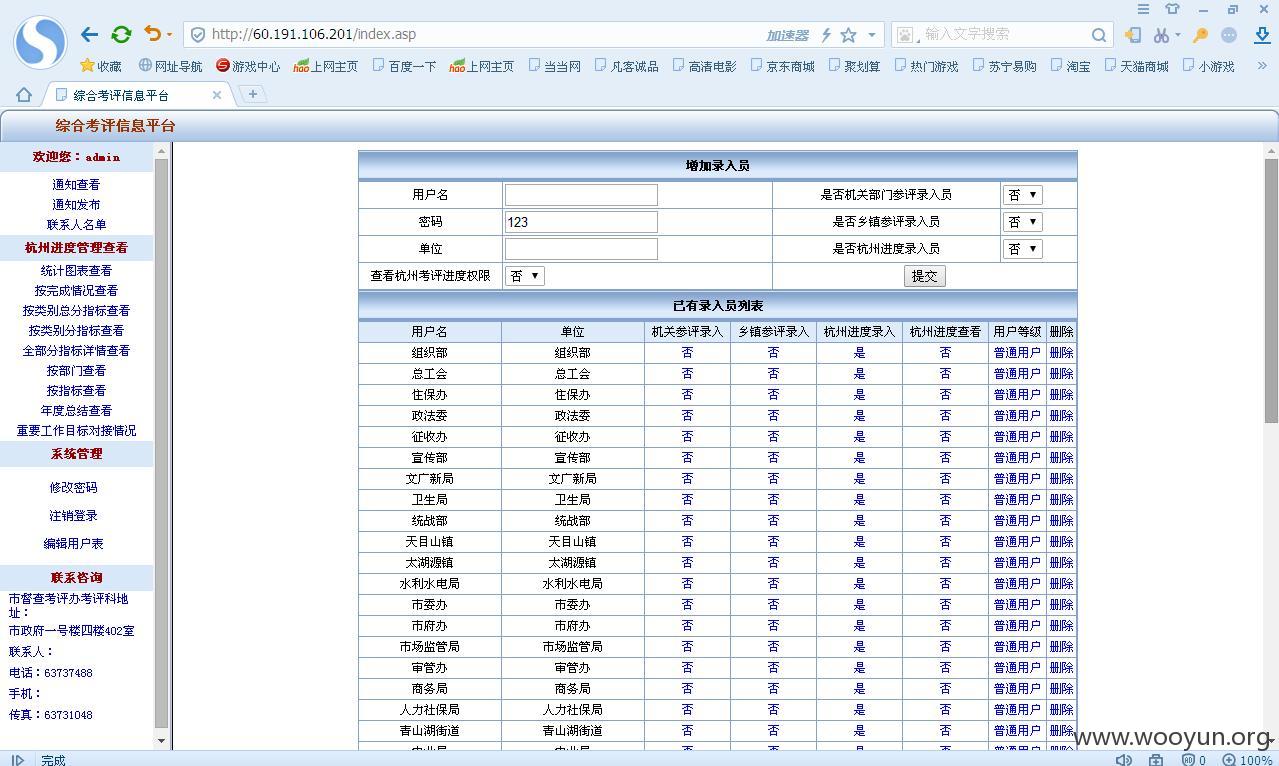Show more bookmarks chevron

(x=1262, y=66)
